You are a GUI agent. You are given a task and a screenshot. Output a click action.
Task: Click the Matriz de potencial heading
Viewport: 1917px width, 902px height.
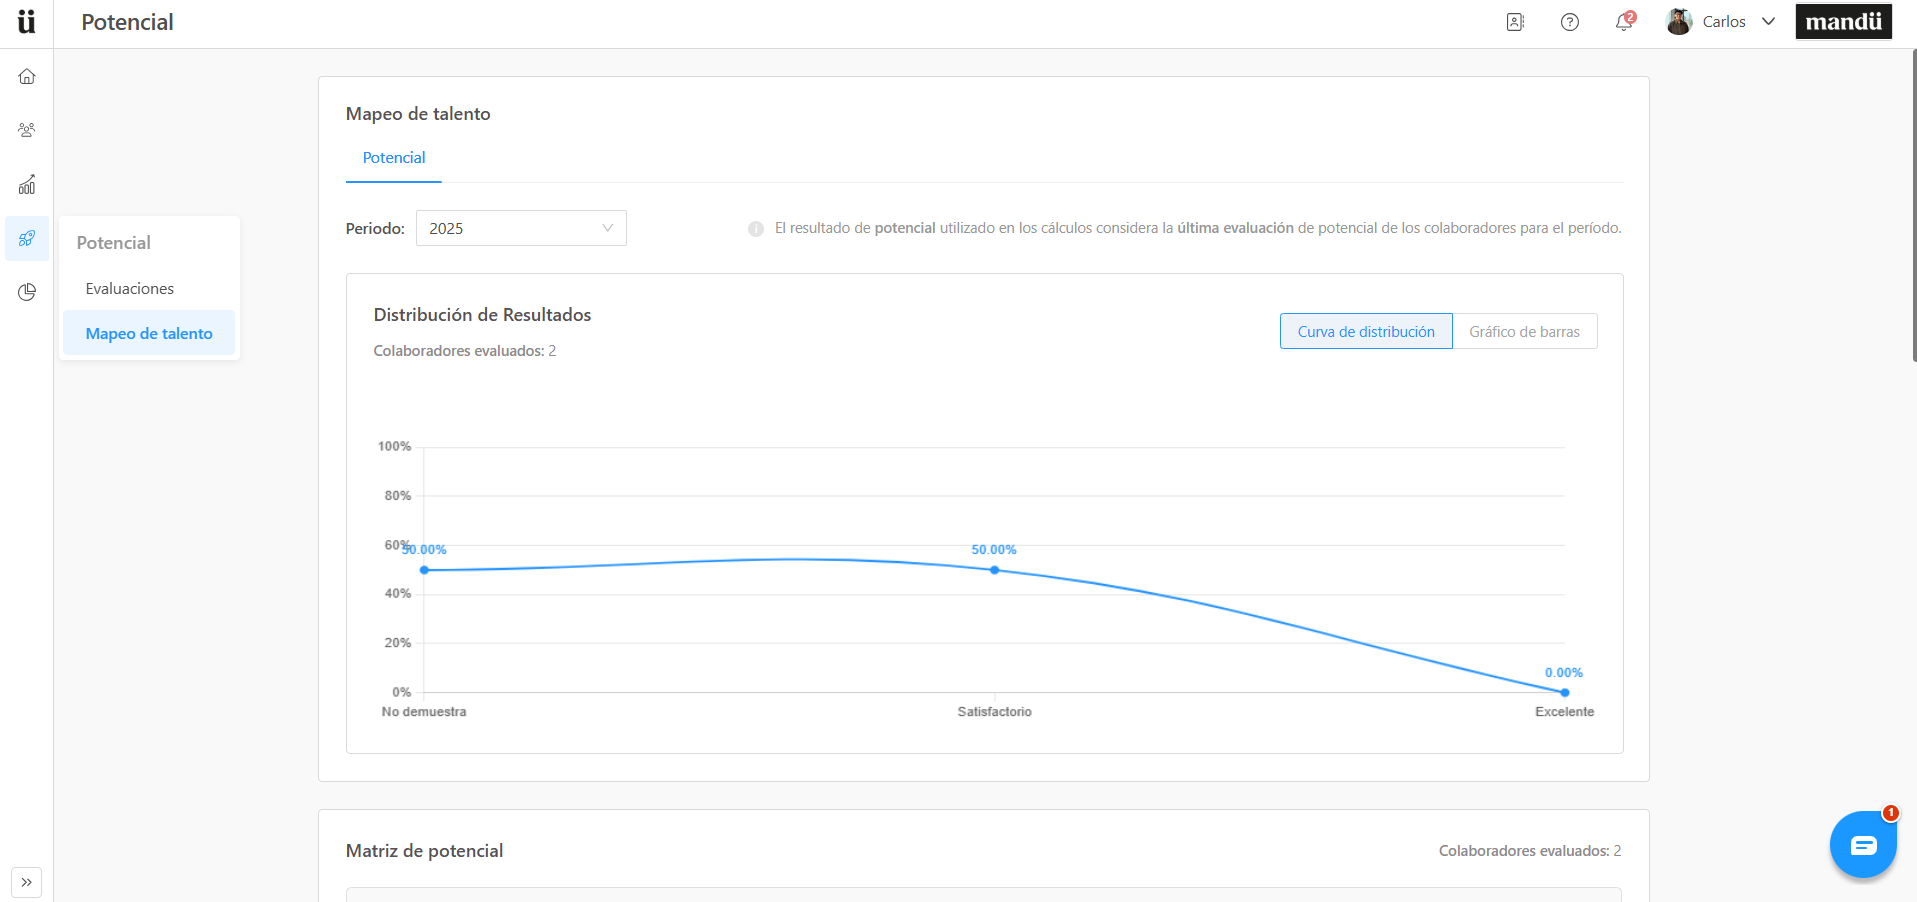click(424, 851)
